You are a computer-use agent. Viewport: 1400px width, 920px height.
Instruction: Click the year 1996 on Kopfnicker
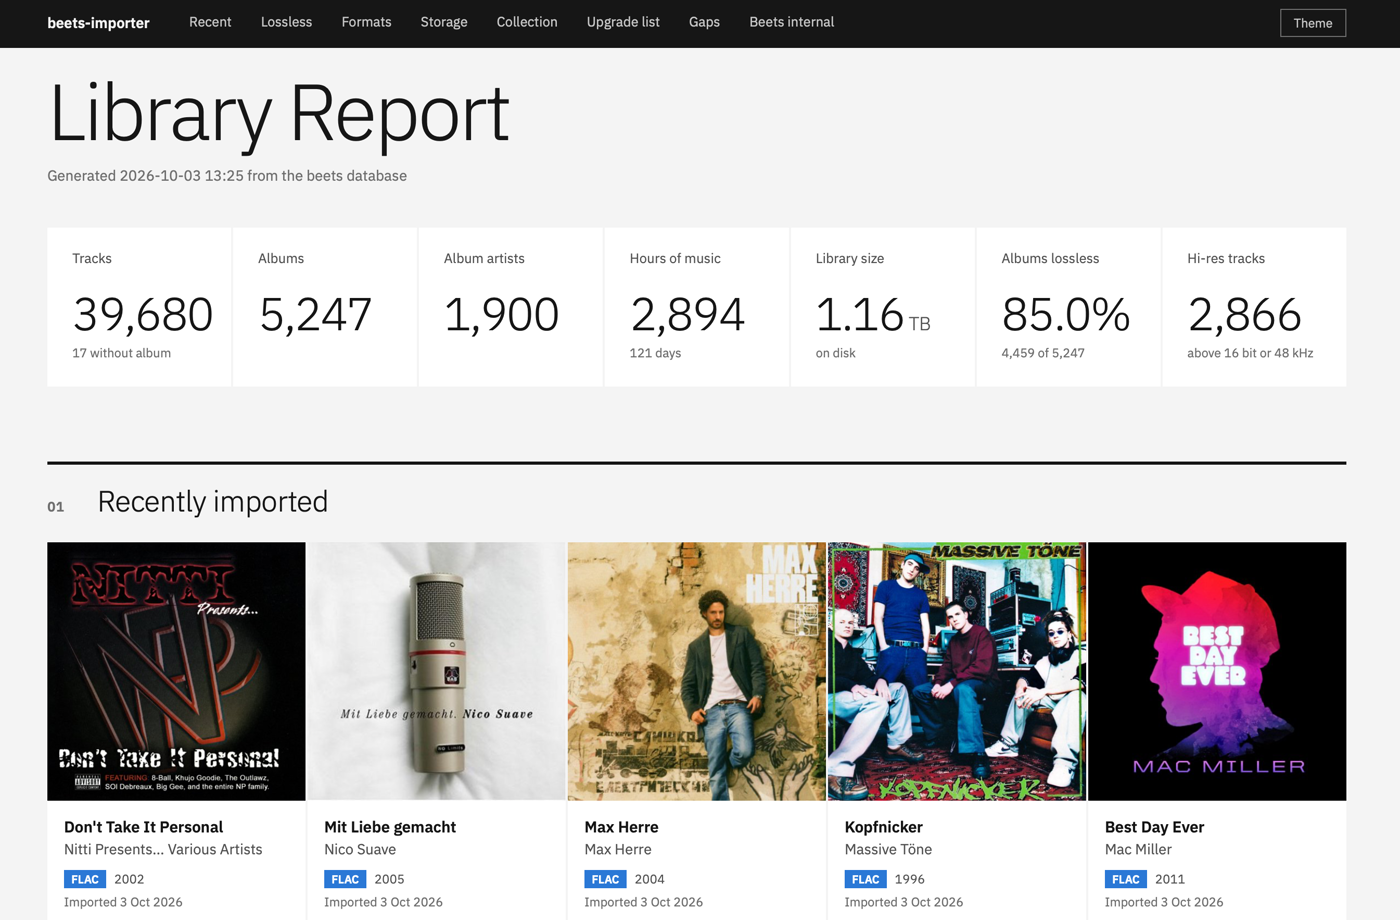[909, 879]
